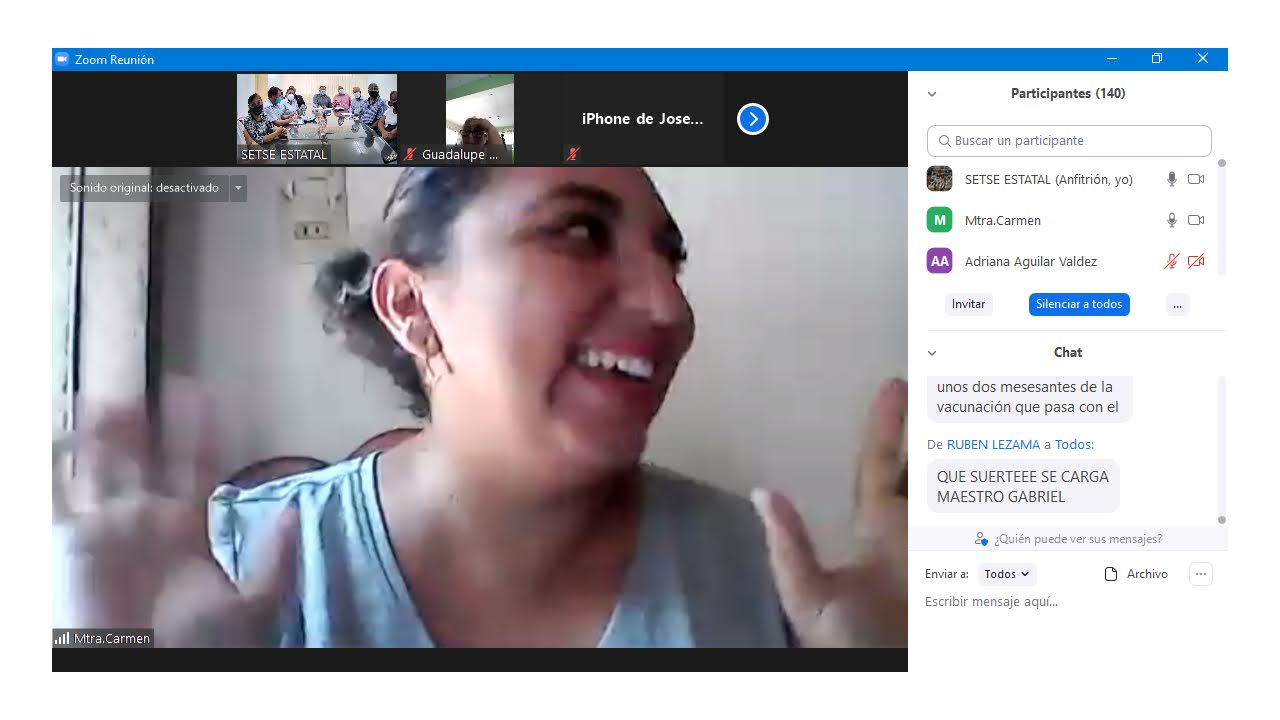The height and width of the screenshot is (720, 1280).
Task: Click chat panel scrollbar
Action: 1221,448
